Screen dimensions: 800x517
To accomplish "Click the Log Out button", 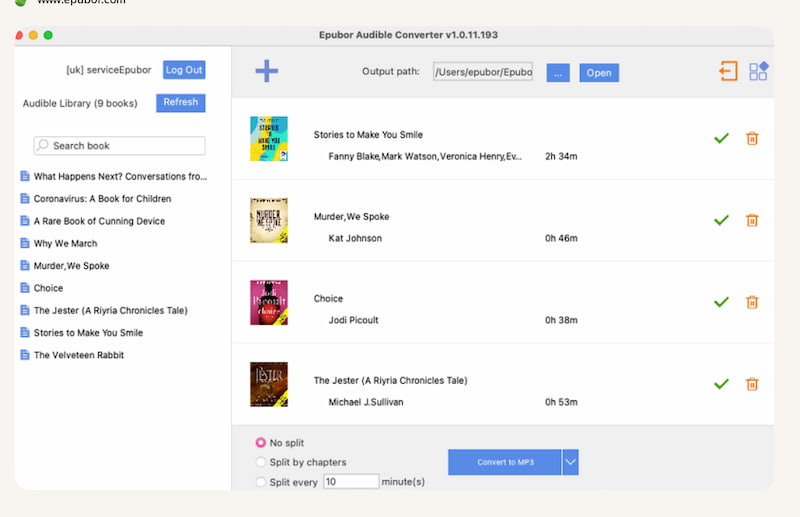I will pyautogui.click(x=184, y=70).
